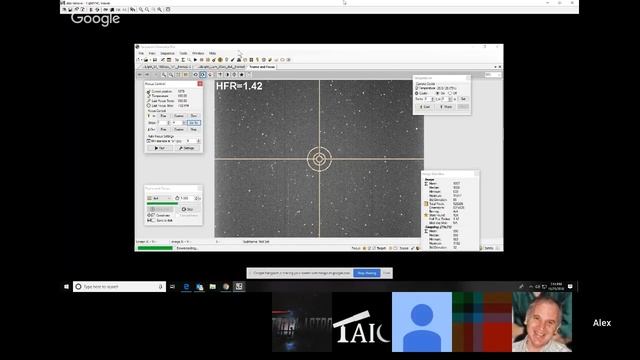640x360 pixels.
Task: Click the globe icon in the main toolbar
Action: coord(220,60)
